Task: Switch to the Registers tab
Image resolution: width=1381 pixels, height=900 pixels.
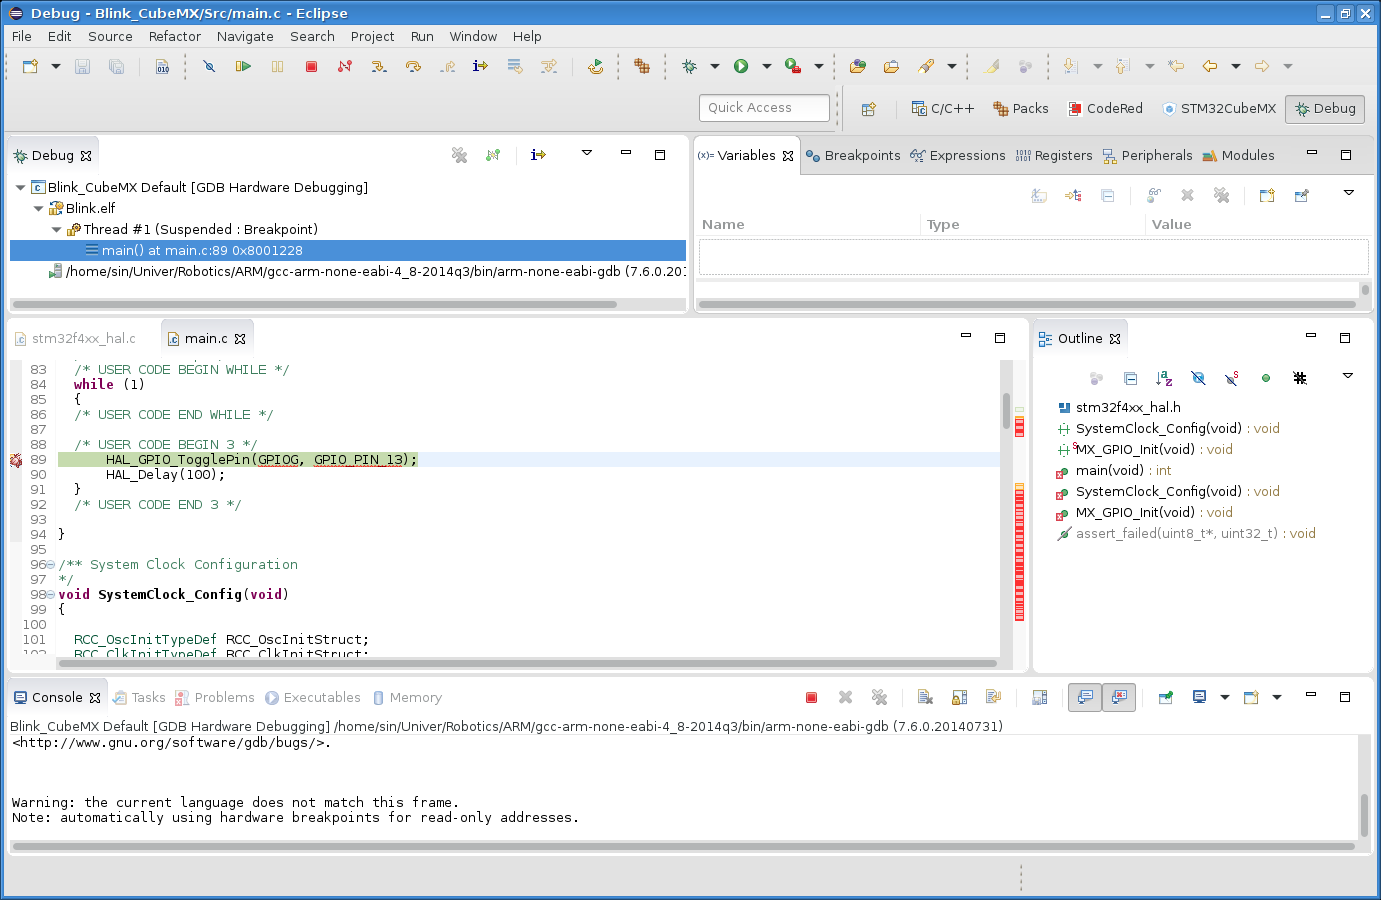Action: [1054, 155]
